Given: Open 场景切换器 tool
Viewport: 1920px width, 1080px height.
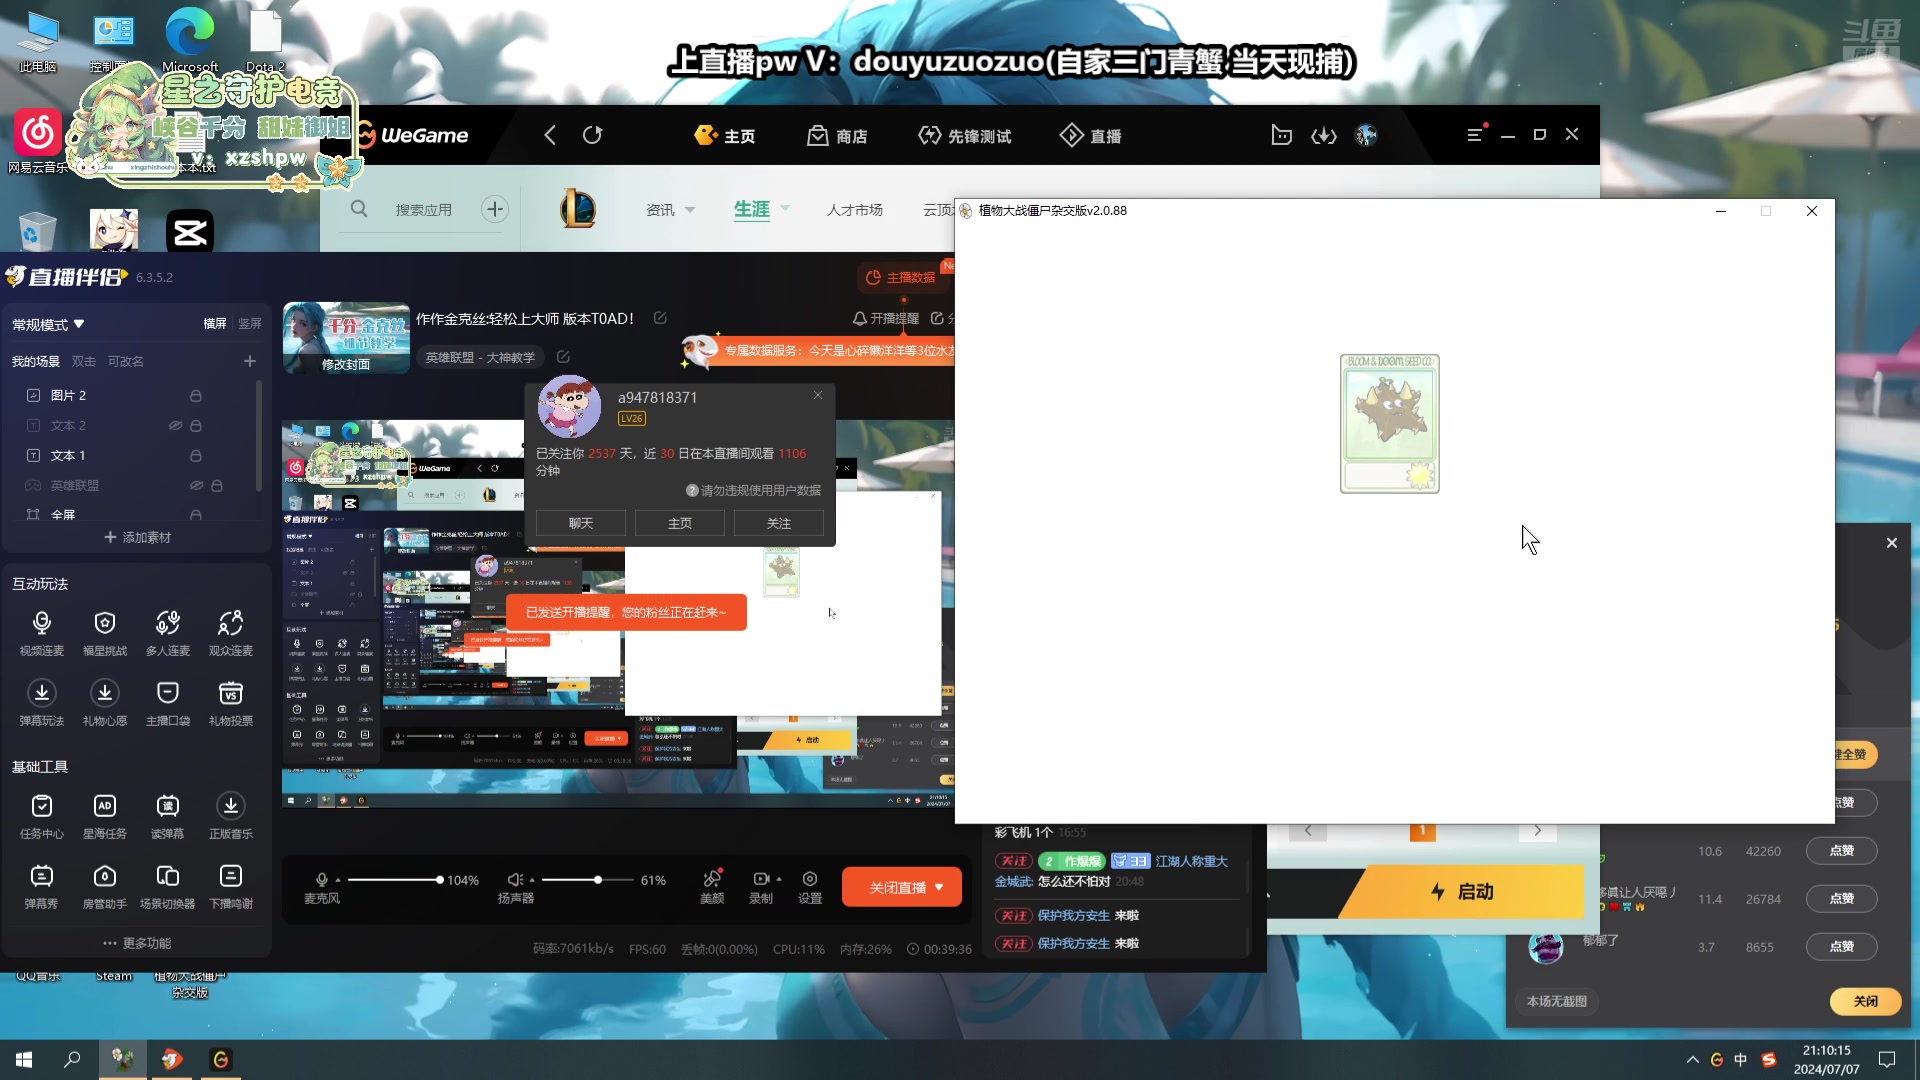Looking at the screenshot, I should [167, 886].
